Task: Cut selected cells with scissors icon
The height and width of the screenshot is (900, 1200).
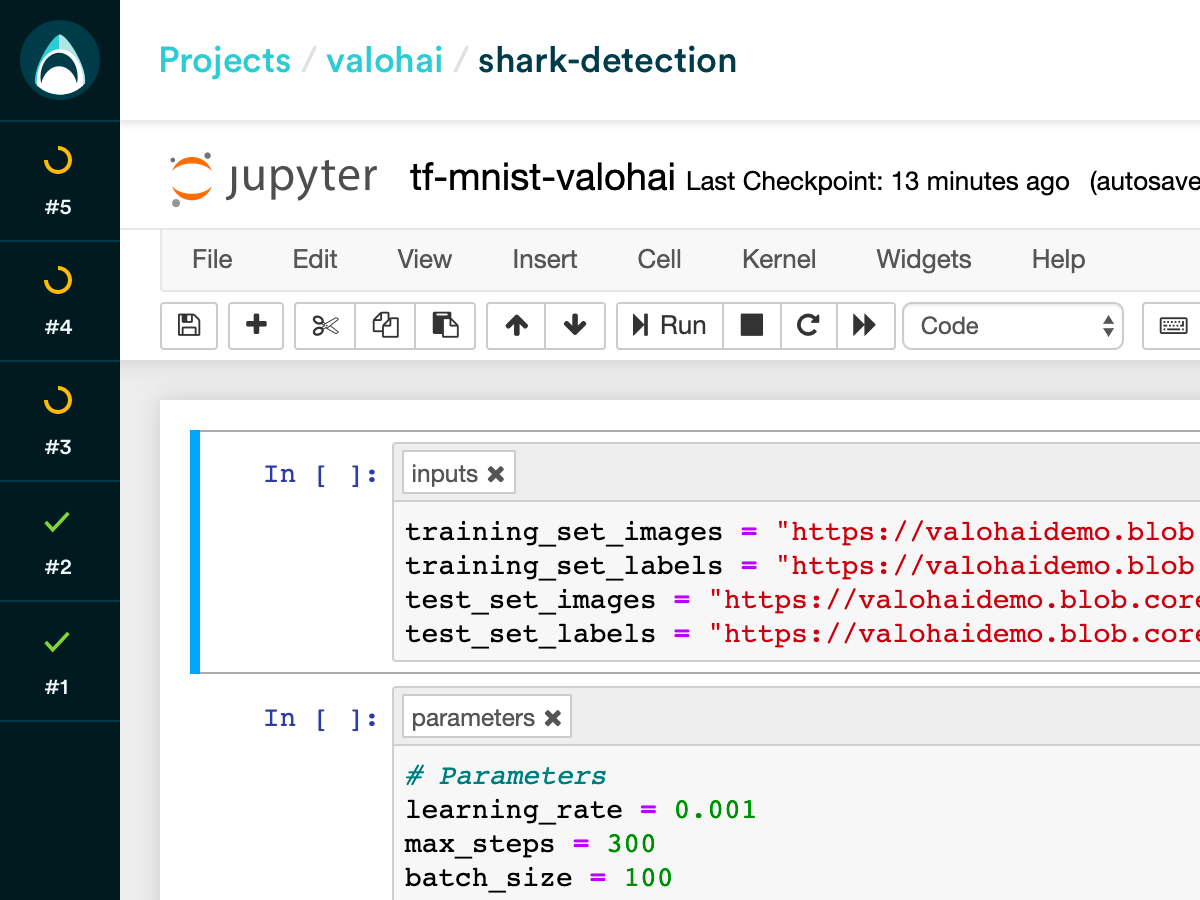Action: click(x=325, y=325)
